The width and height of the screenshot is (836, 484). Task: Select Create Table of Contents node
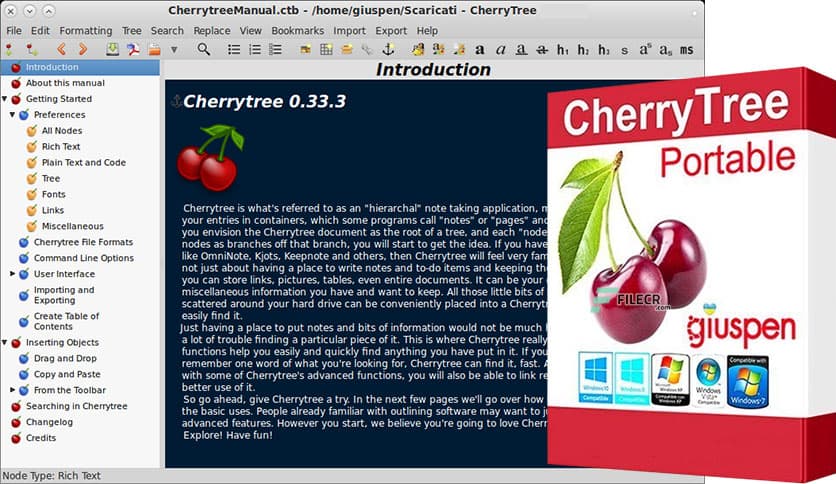coord(66,321)
